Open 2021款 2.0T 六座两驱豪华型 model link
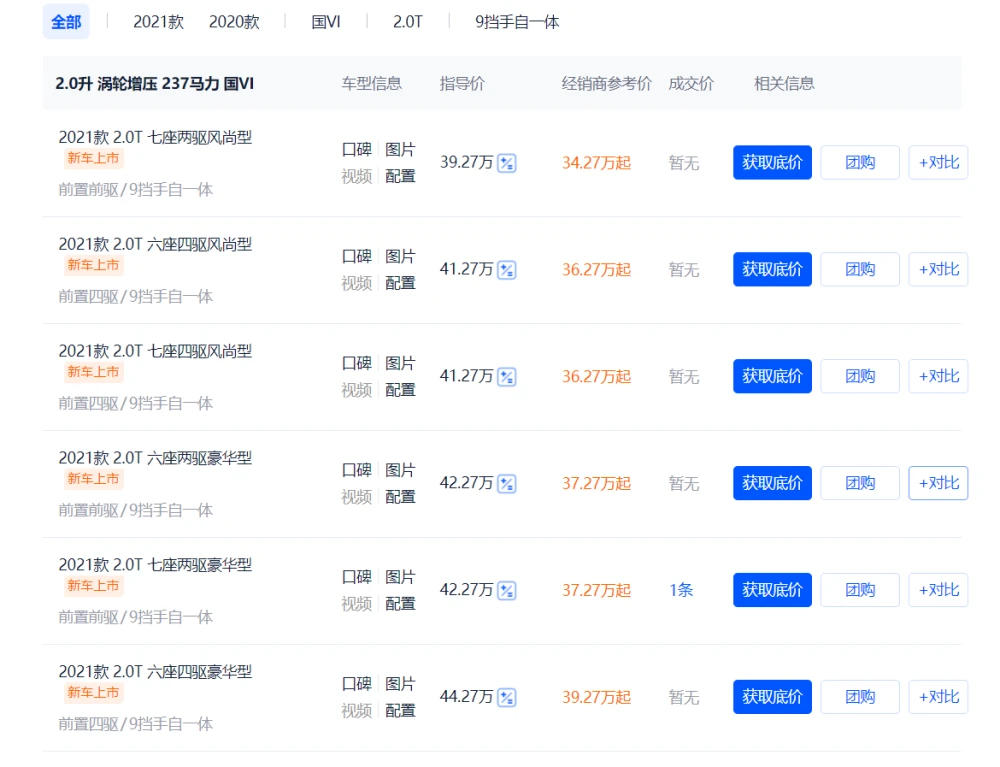The width and height of the screenshot is (1000, 767). tap(155, 458)
